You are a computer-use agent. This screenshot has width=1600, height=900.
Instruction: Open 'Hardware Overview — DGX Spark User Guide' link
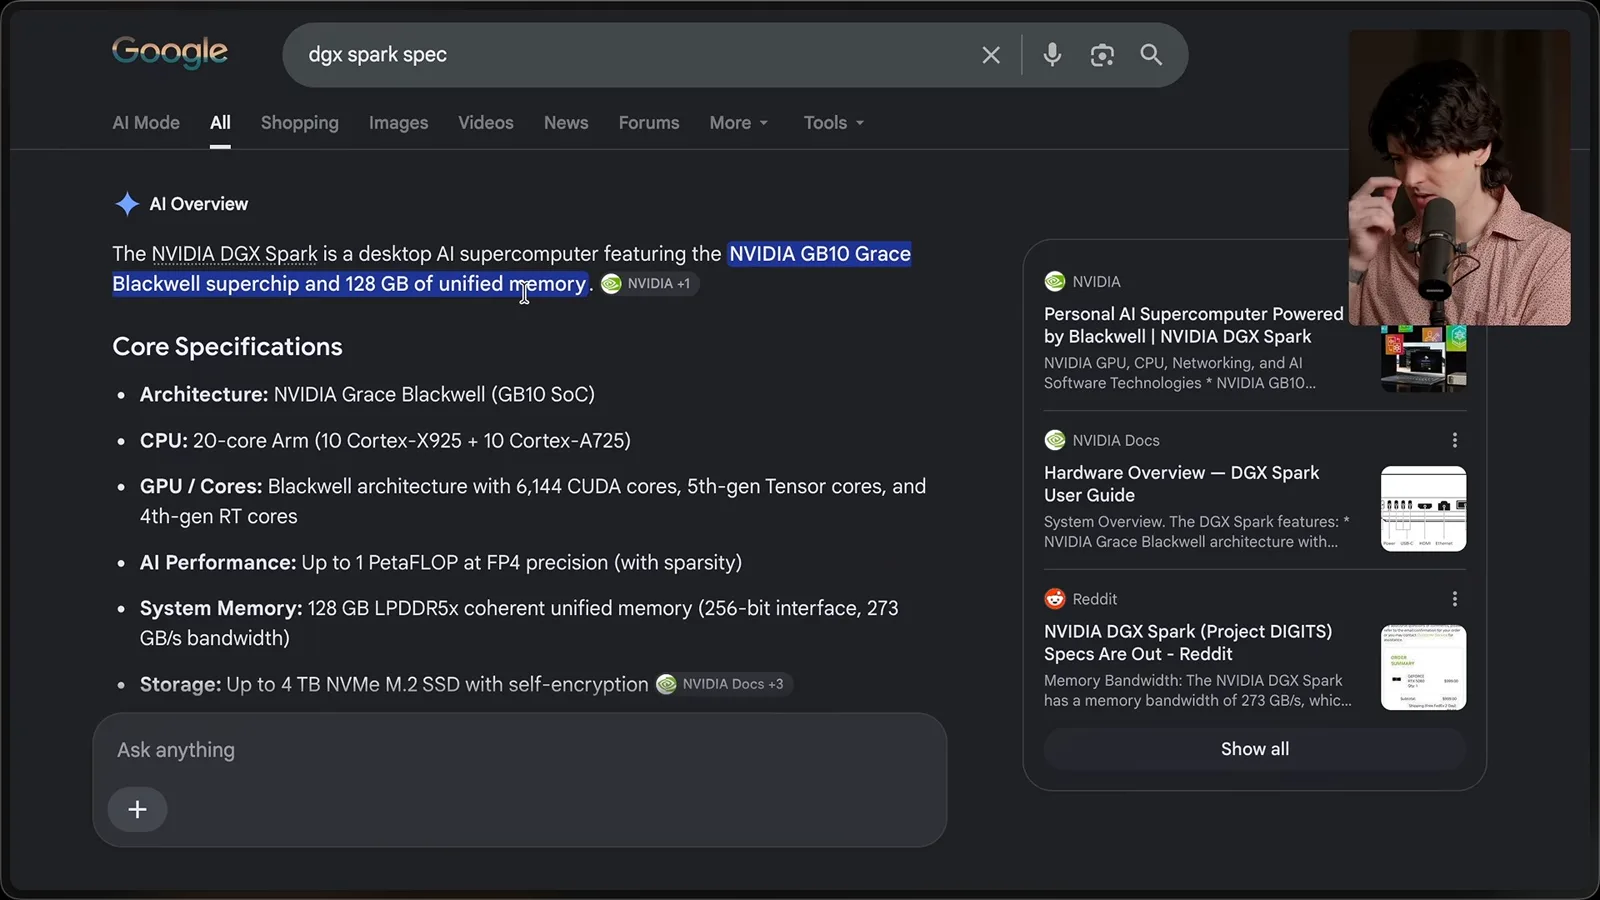pyautogui.click(x=1181, y=484)
